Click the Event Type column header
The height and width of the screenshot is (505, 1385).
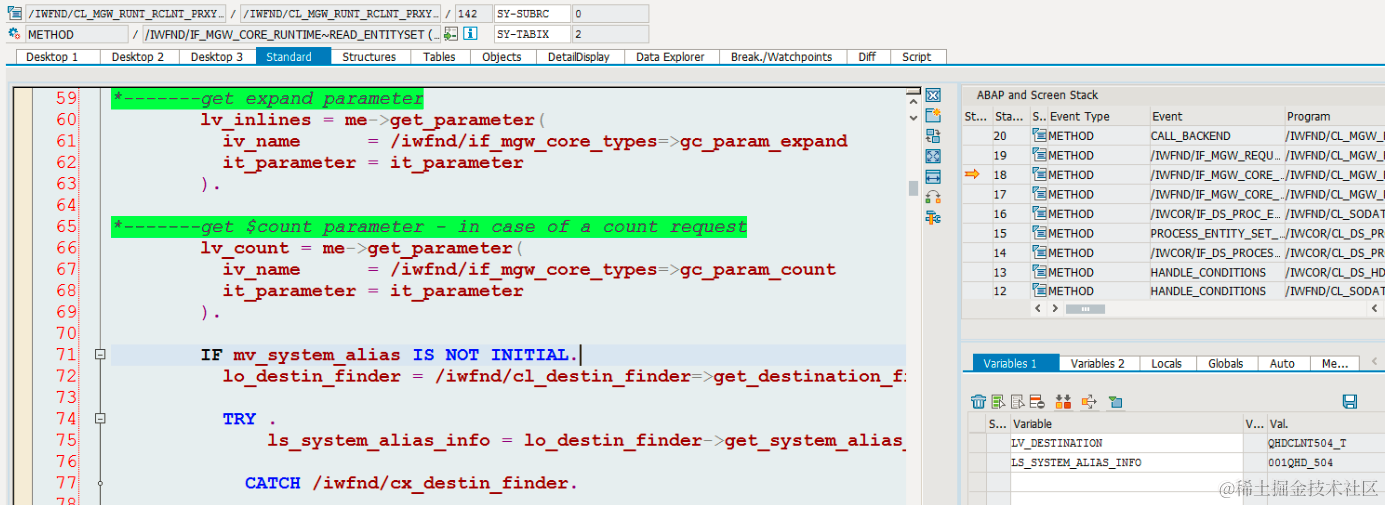click(1097, 117)
